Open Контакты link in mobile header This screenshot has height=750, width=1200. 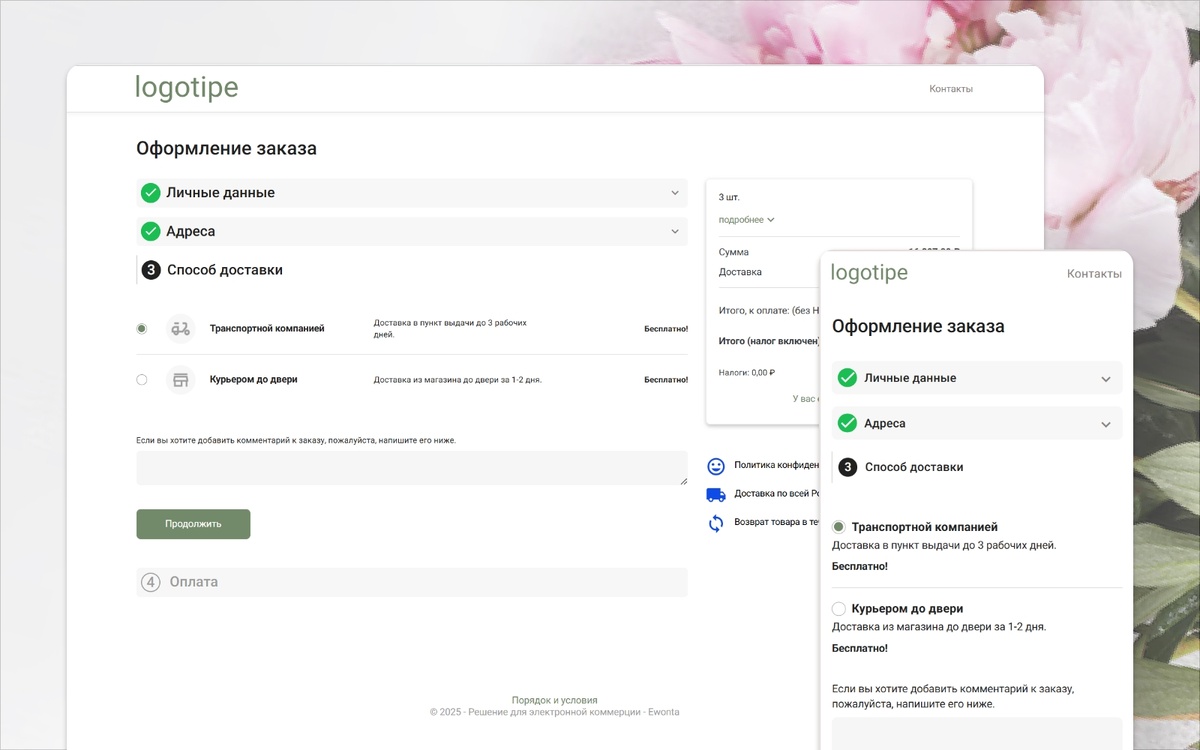pos(1094,274)
